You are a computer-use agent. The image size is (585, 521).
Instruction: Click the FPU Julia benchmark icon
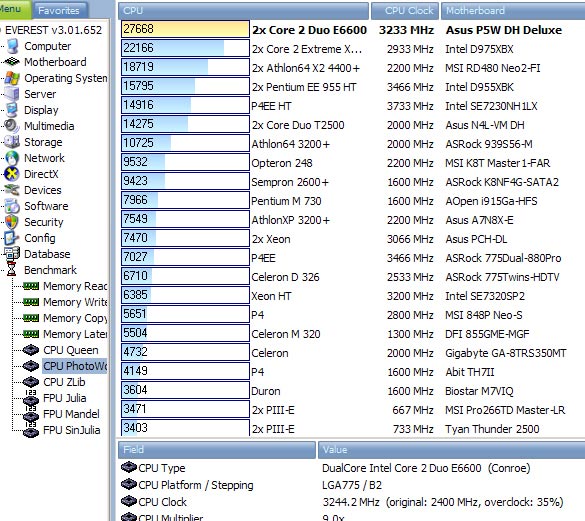click(x=31, y=398)
